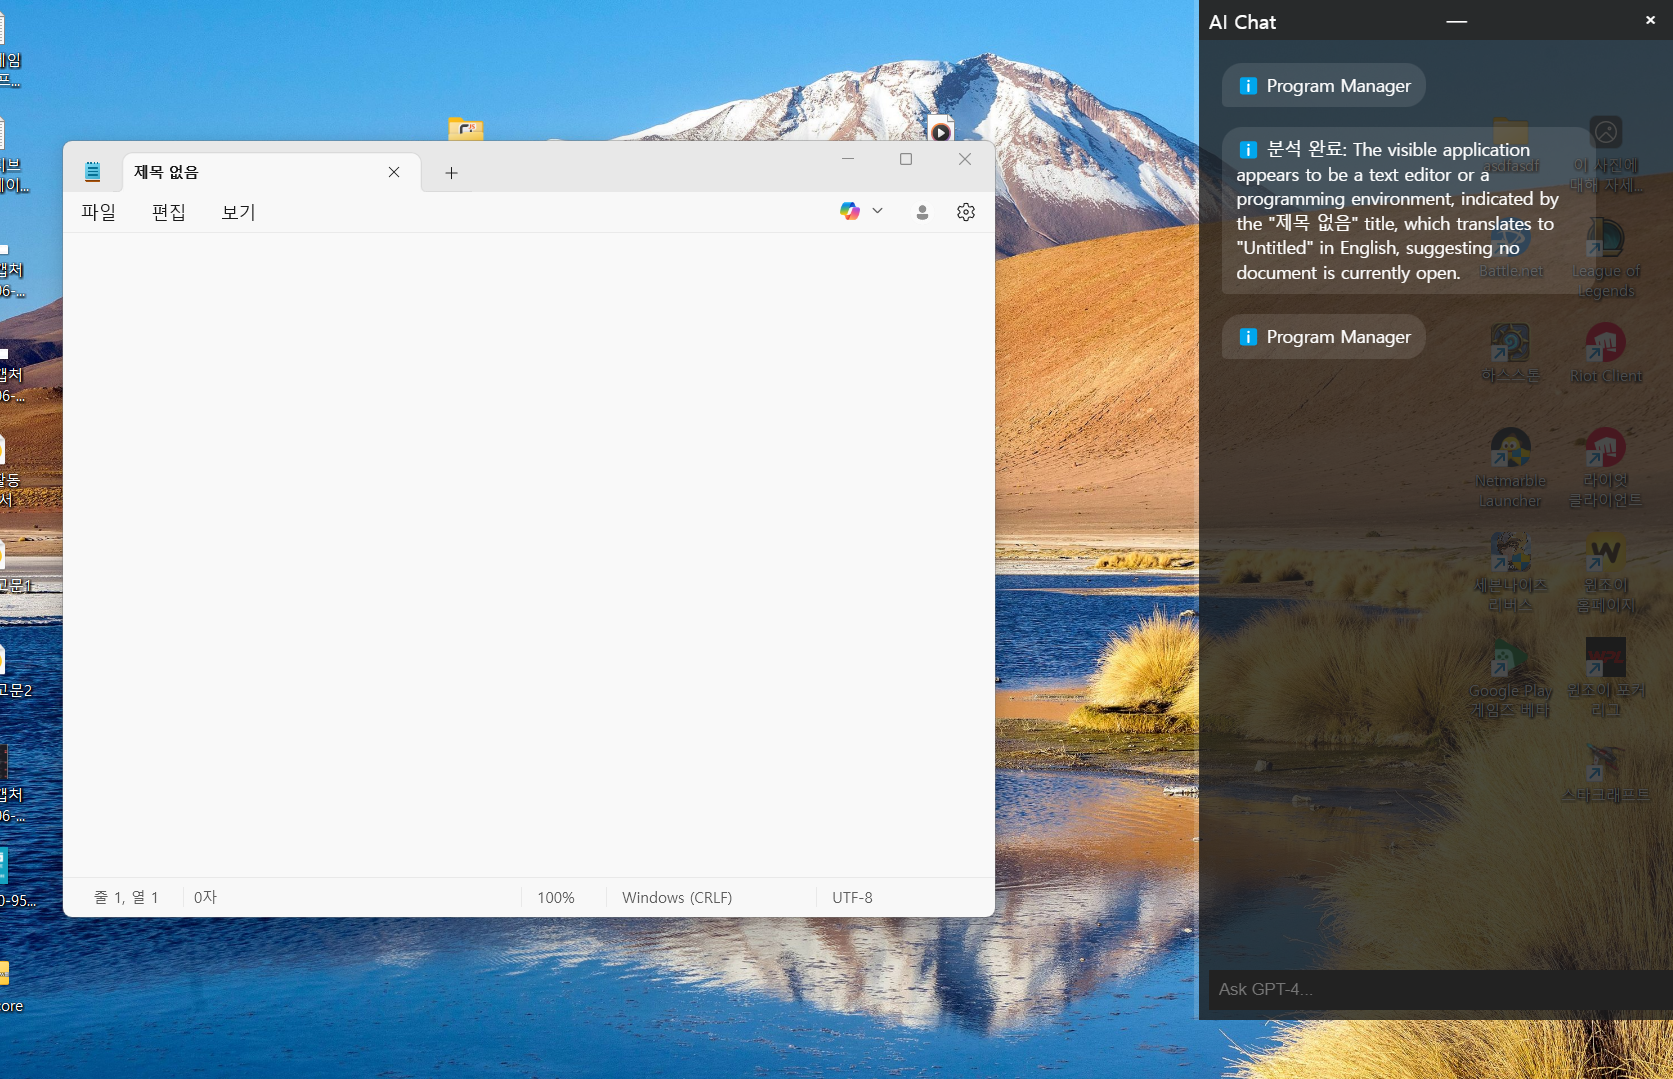
Task: Close the AI Chat panel
Action: [1650, 20]
